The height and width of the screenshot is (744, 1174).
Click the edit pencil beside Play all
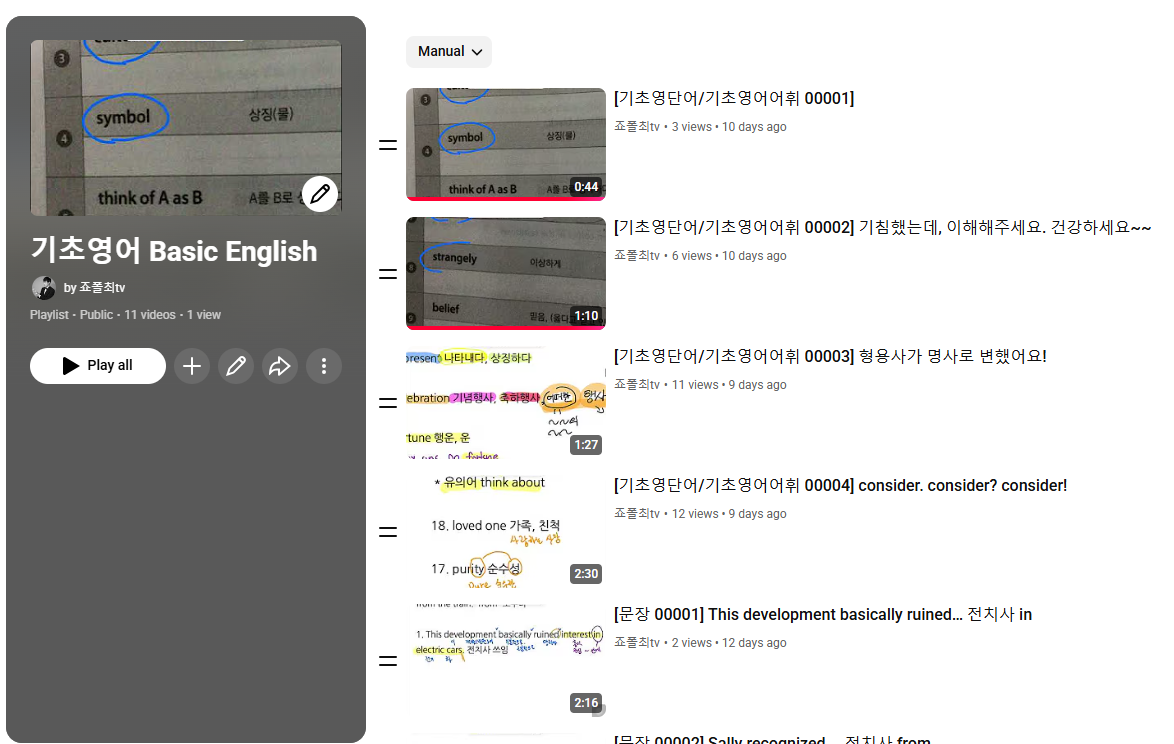(236, 366)
